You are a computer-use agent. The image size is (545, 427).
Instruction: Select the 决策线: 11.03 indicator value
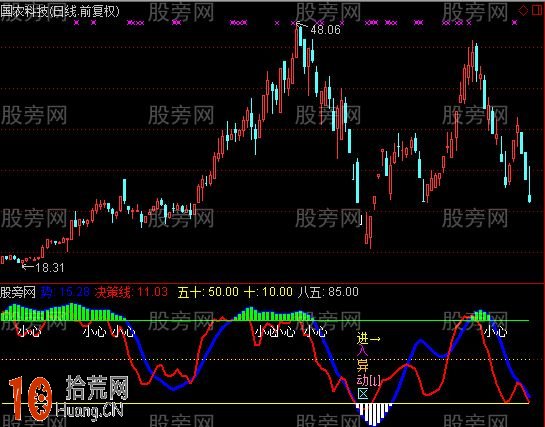(131, 292)
